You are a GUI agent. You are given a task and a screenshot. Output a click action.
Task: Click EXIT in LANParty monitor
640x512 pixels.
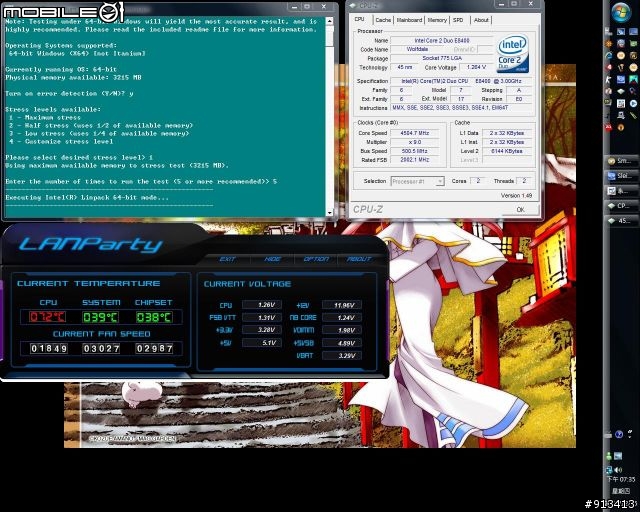click(227, 259)
